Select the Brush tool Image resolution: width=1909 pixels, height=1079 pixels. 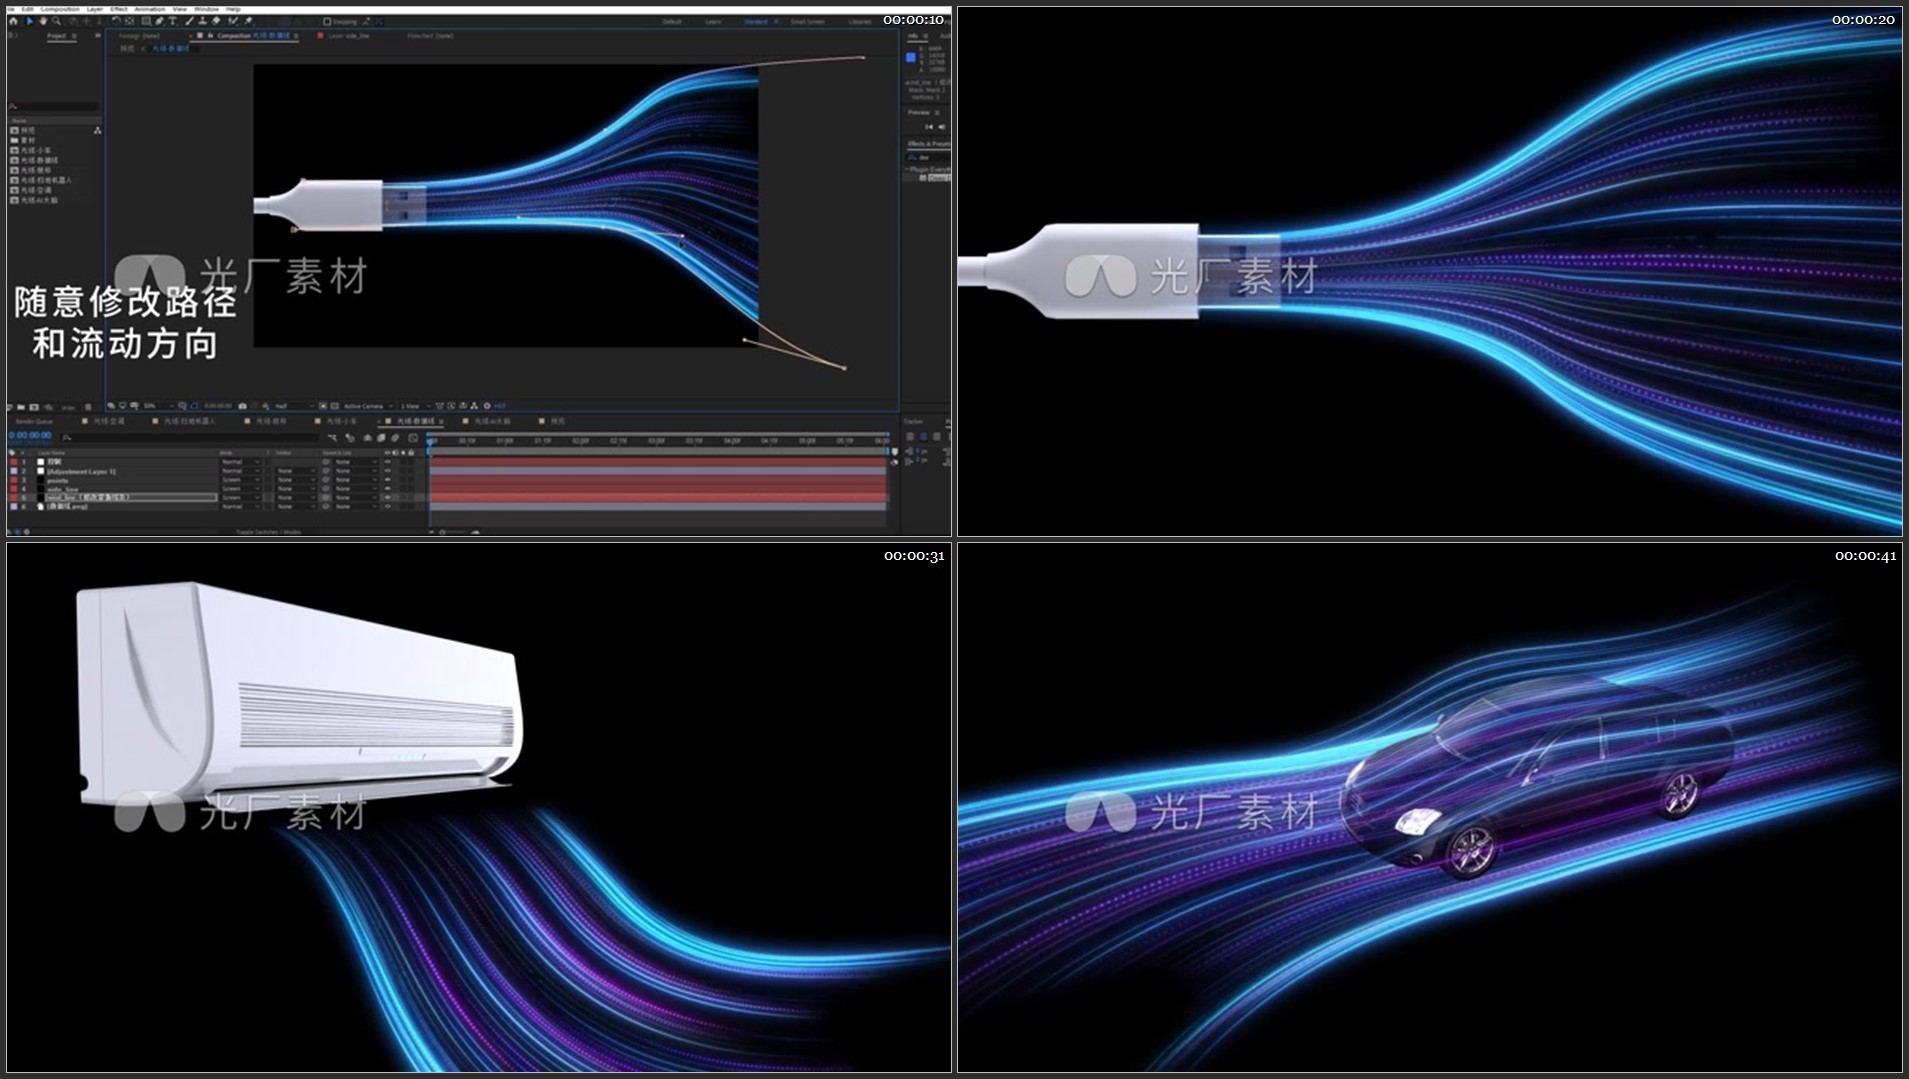click(x=190, y=21)
